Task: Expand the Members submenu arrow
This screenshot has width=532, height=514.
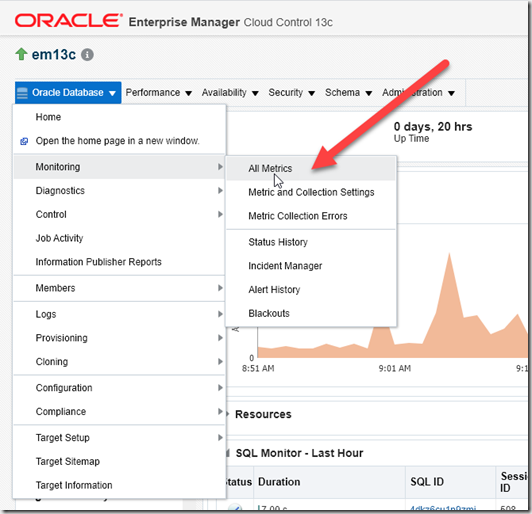Action: click(x=220, y=288)
